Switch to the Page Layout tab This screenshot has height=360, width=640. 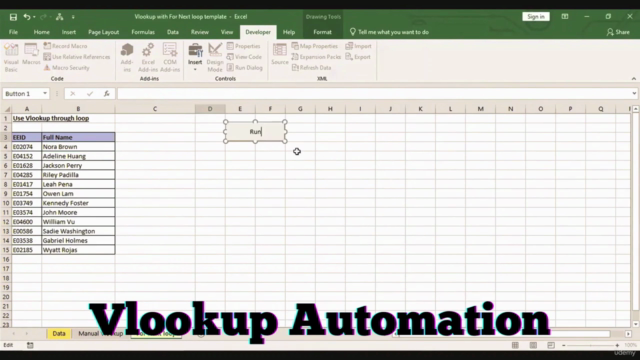104,32
